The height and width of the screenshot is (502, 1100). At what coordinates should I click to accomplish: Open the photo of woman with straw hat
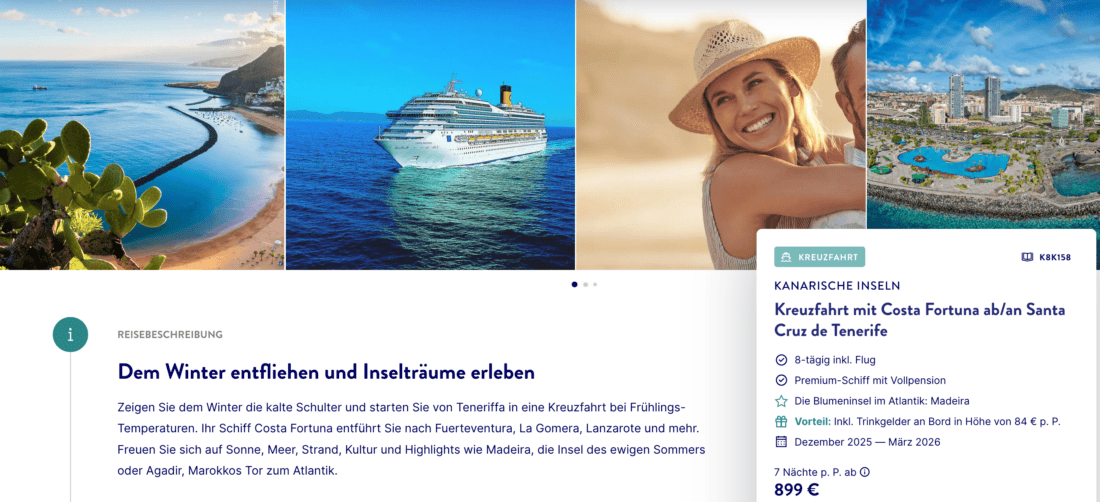[720, 135]
